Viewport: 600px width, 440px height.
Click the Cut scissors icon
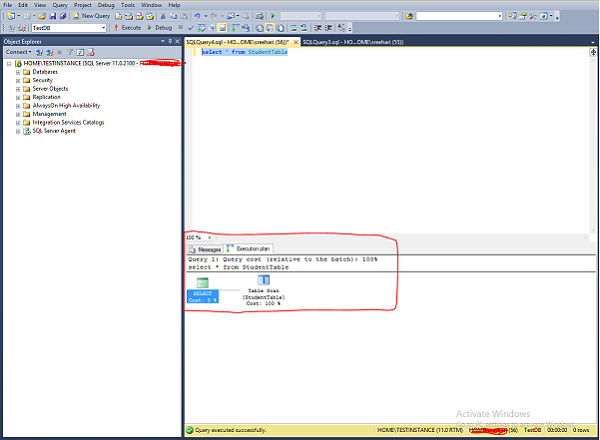pyautogui.click(x=163, y=16)
